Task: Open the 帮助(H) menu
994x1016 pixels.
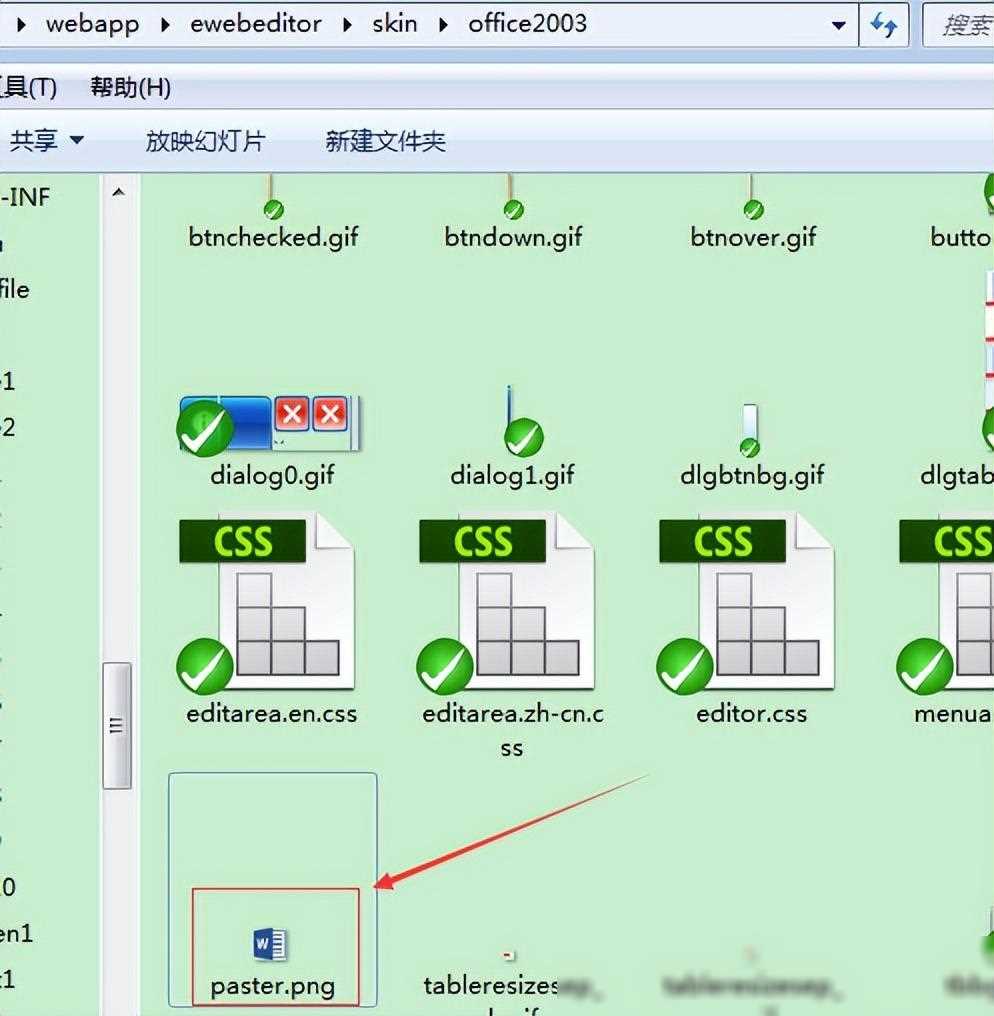Action: coord(130,88)
